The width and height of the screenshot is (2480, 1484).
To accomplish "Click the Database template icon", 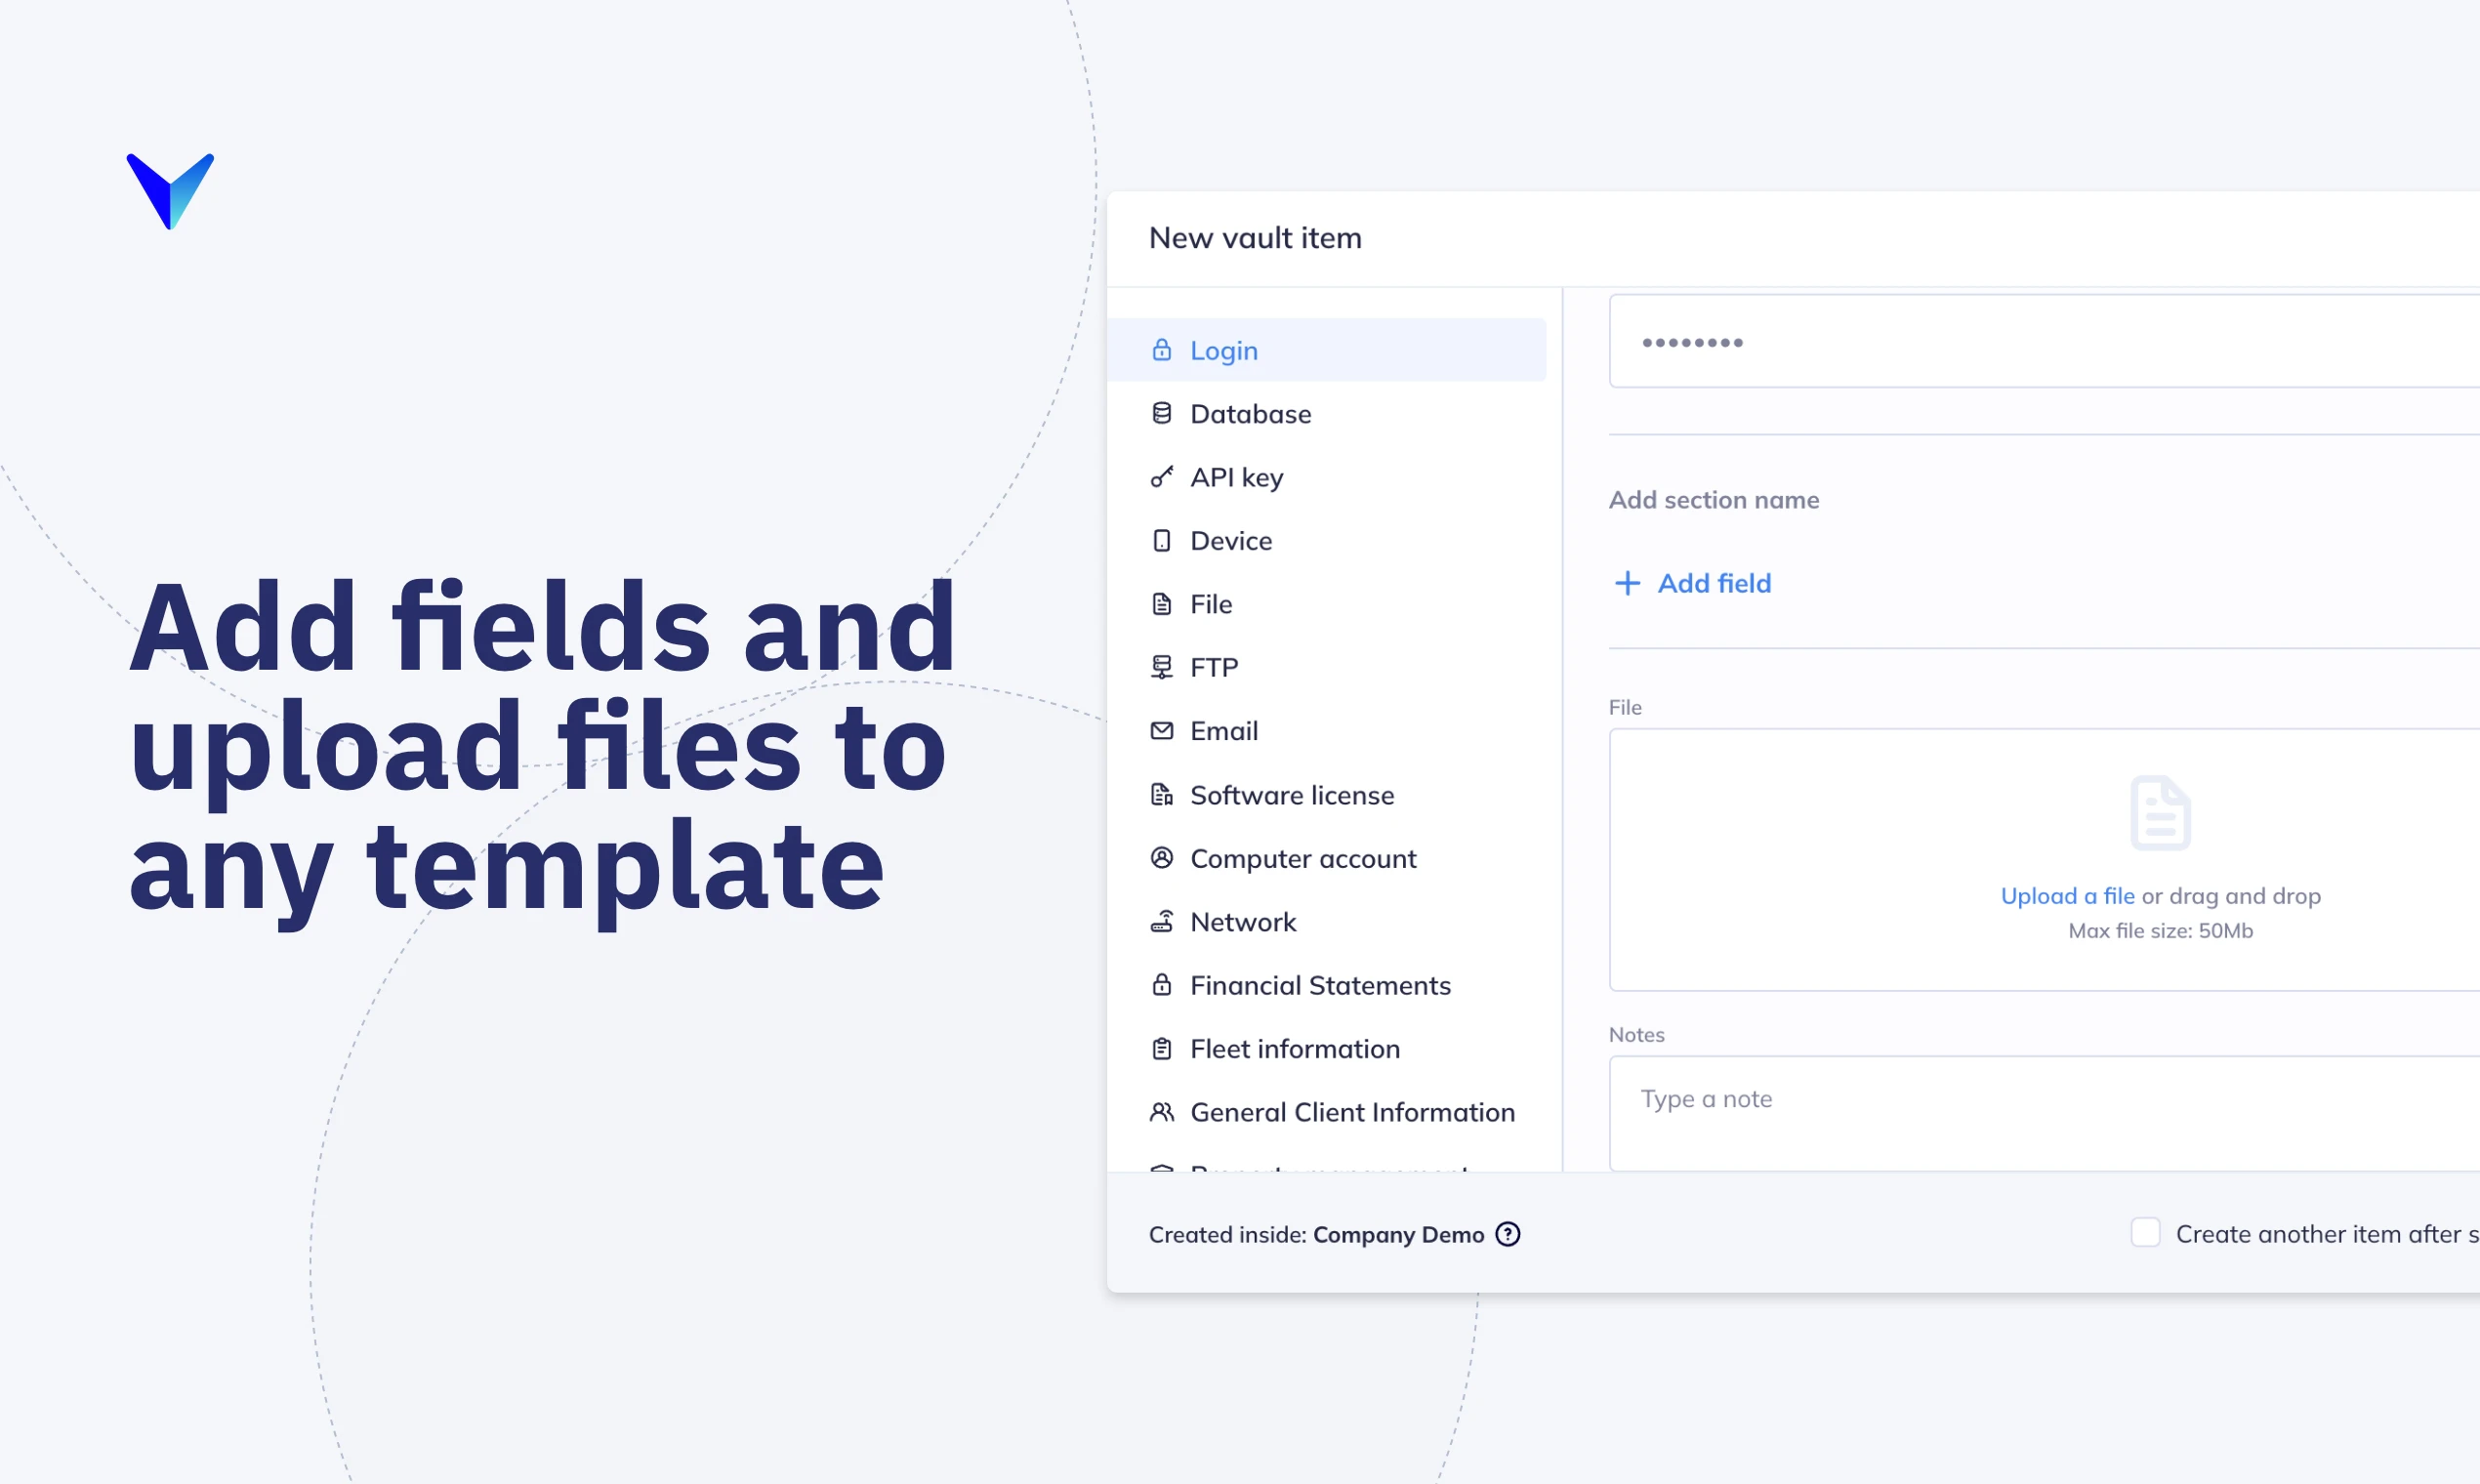I will pos(1161,413).
